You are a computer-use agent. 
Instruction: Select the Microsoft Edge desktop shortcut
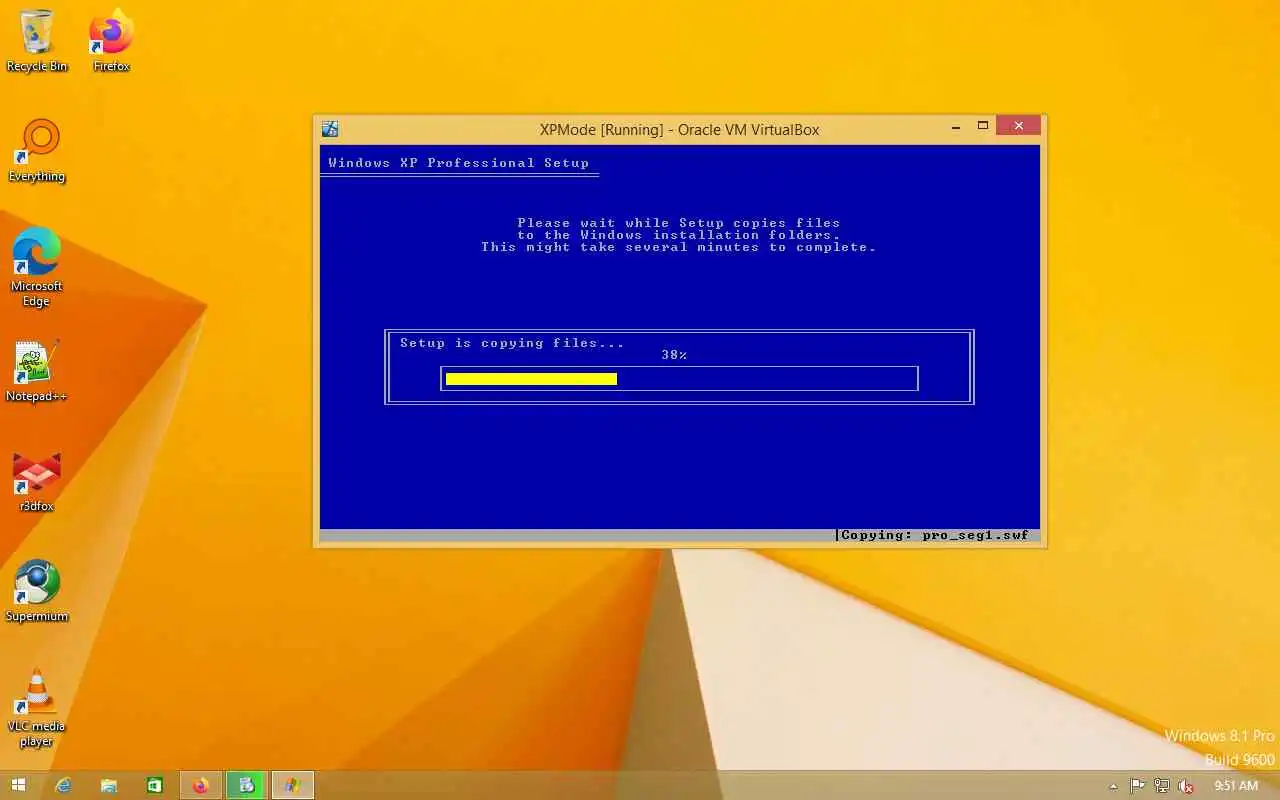click(x=37, y=267)
